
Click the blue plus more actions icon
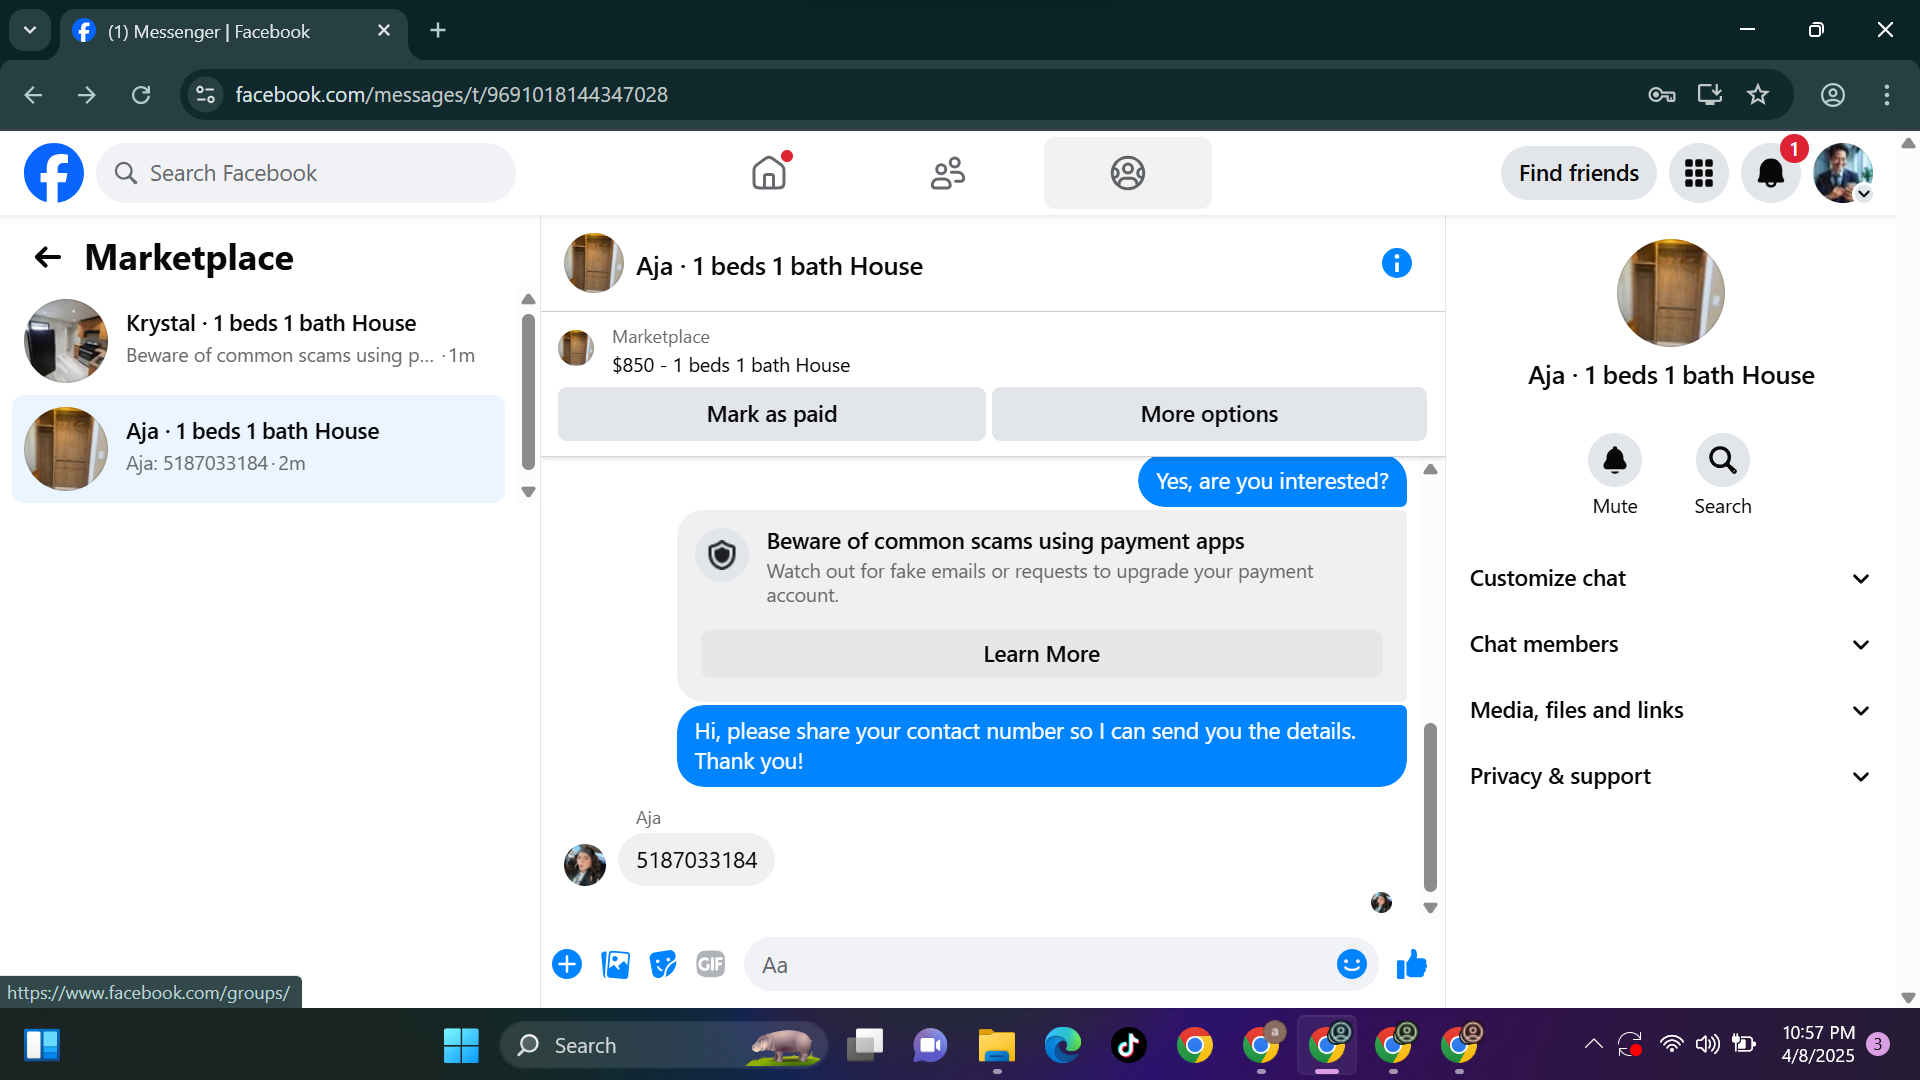567,965
